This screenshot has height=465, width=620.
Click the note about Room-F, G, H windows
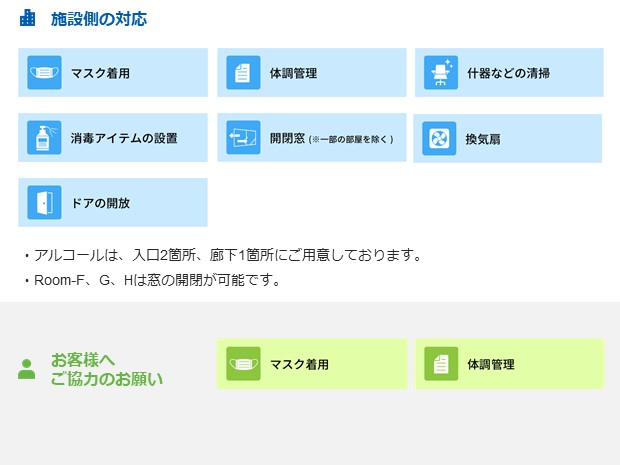(156, 280)
